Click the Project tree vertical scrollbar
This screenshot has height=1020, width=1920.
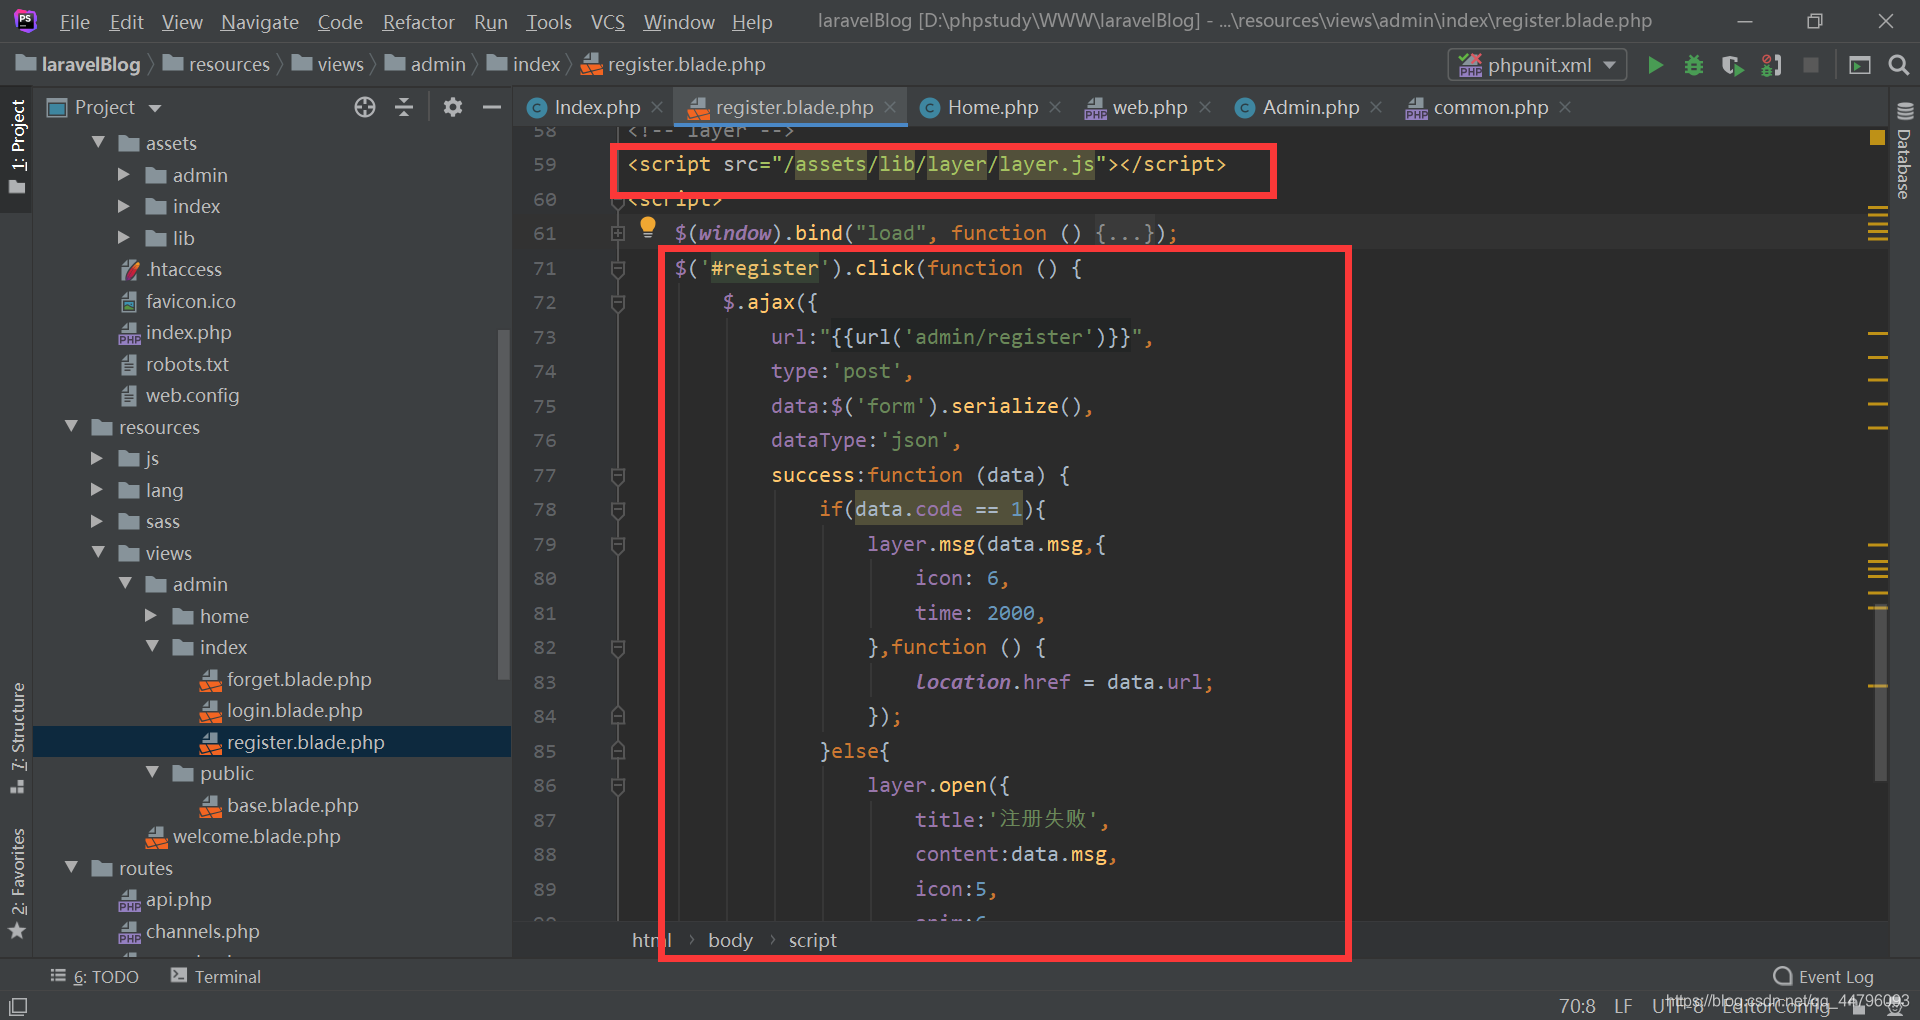click(x=504, y=503)
